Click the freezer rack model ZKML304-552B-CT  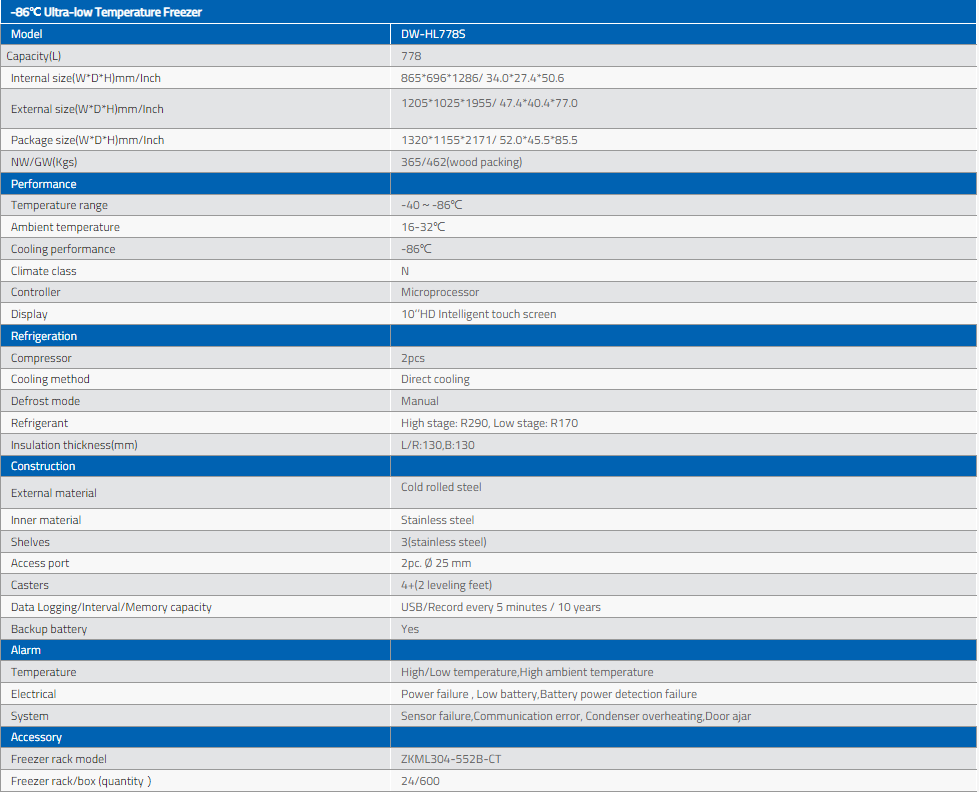pos(451,759)
